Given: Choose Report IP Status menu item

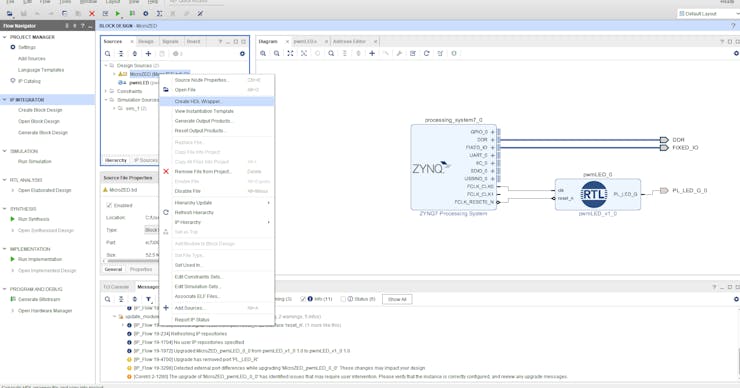Looking at the screenshot, I should pos(217,320).
